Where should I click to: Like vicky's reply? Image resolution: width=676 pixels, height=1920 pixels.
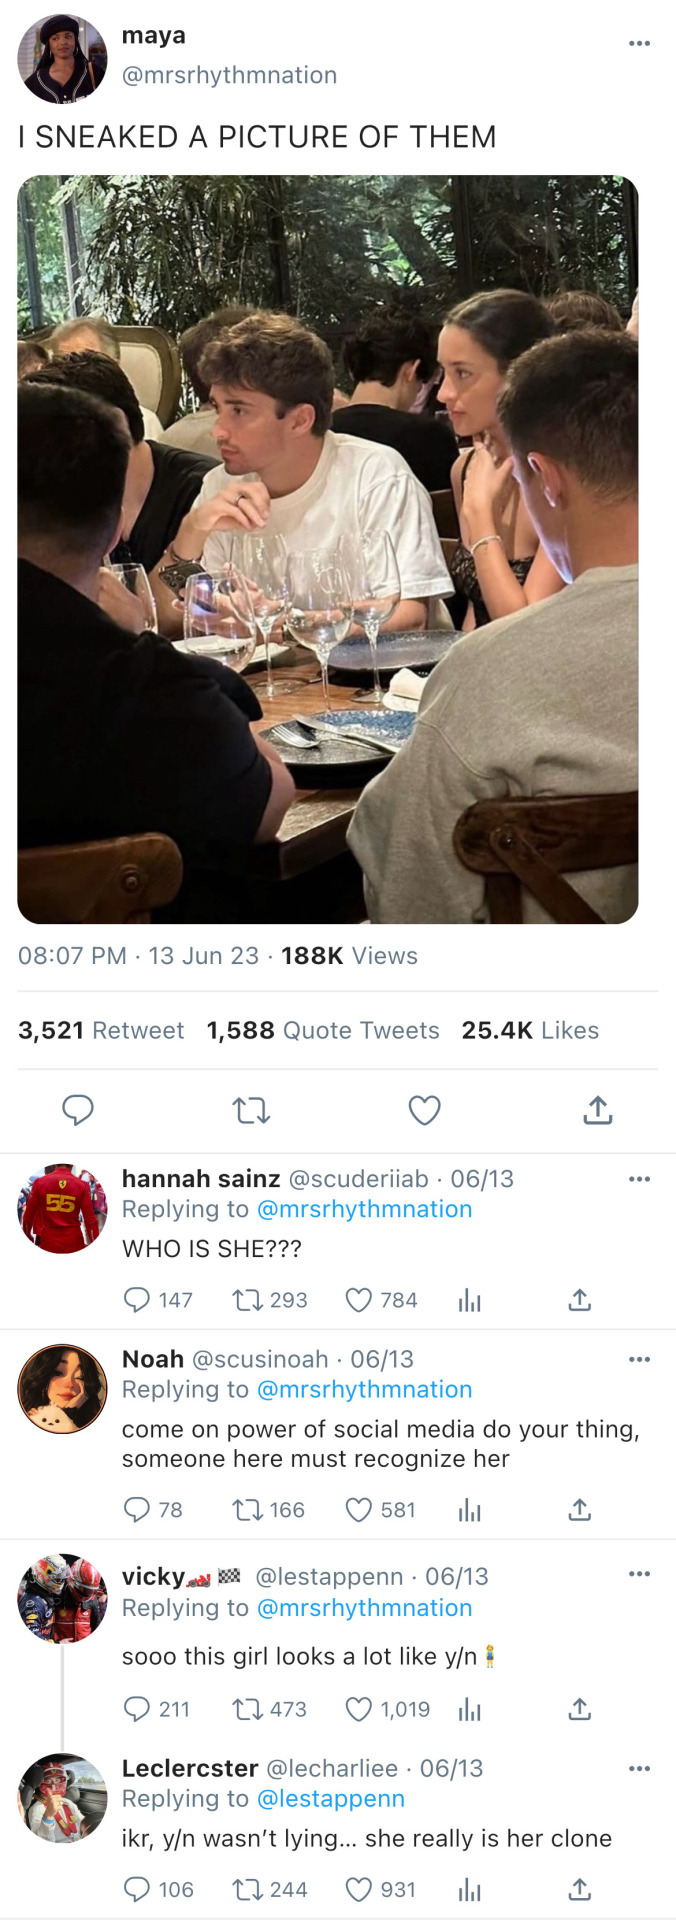pos(358,1710)
